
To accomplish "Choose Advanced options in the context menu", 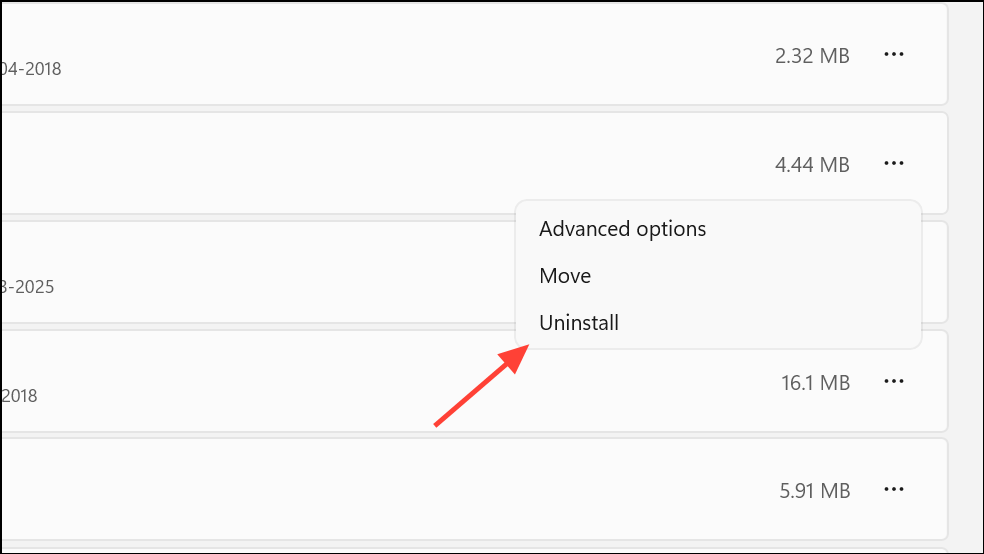I will click(622, 229).
